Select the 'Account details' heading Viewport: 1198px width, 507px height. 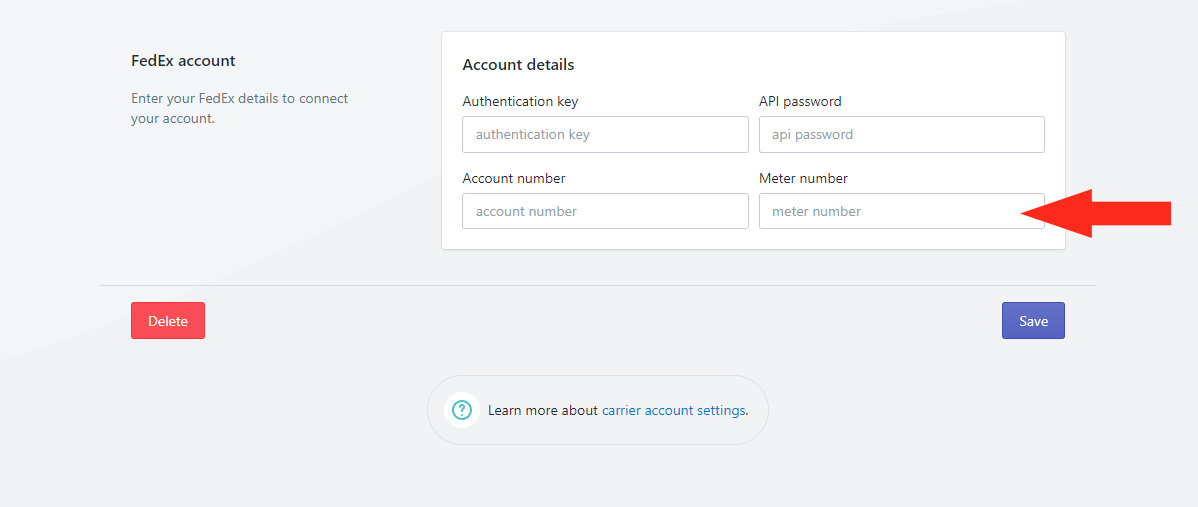click(518, 65)
